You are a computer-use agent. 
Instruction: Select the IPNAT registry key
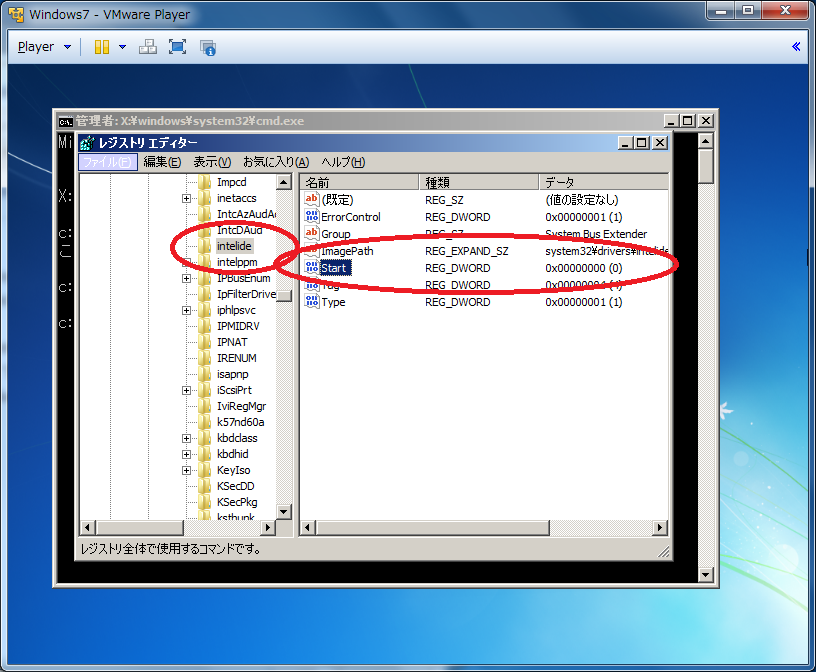(232, 343)
